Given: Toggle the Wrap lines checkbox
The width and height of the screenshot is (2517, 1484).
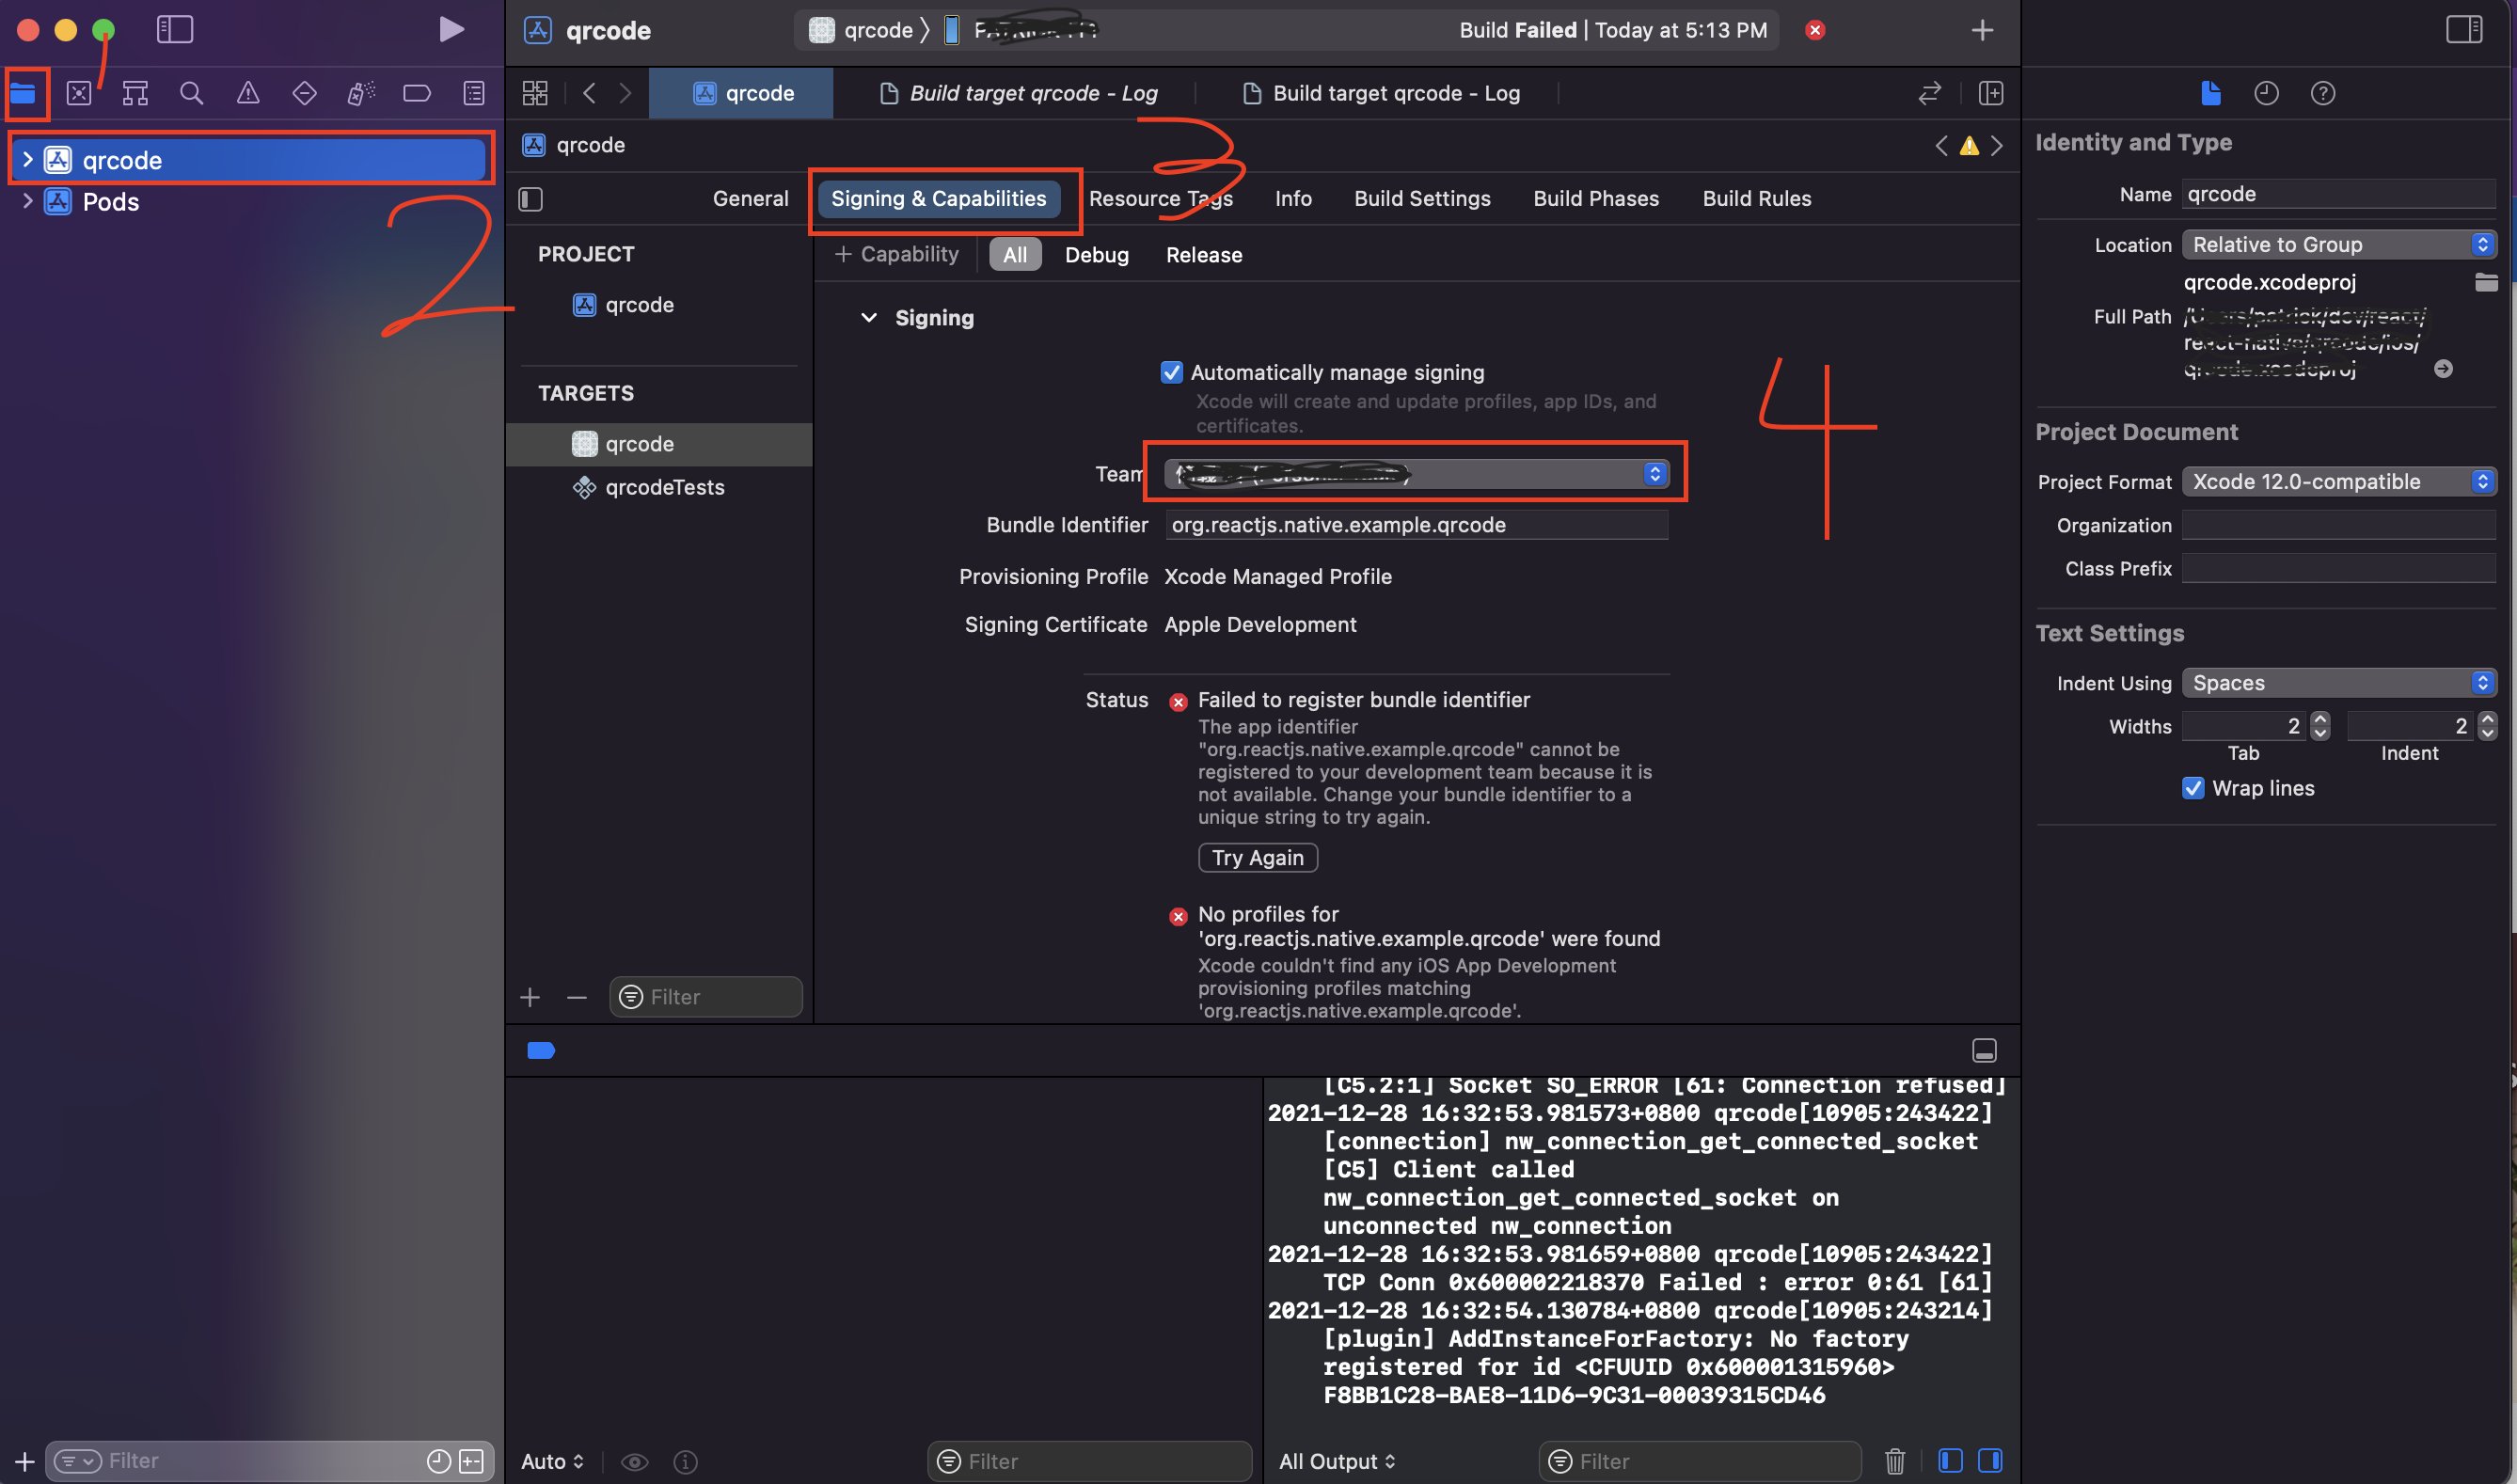Looking at the screenshot, I should 2193,788.
